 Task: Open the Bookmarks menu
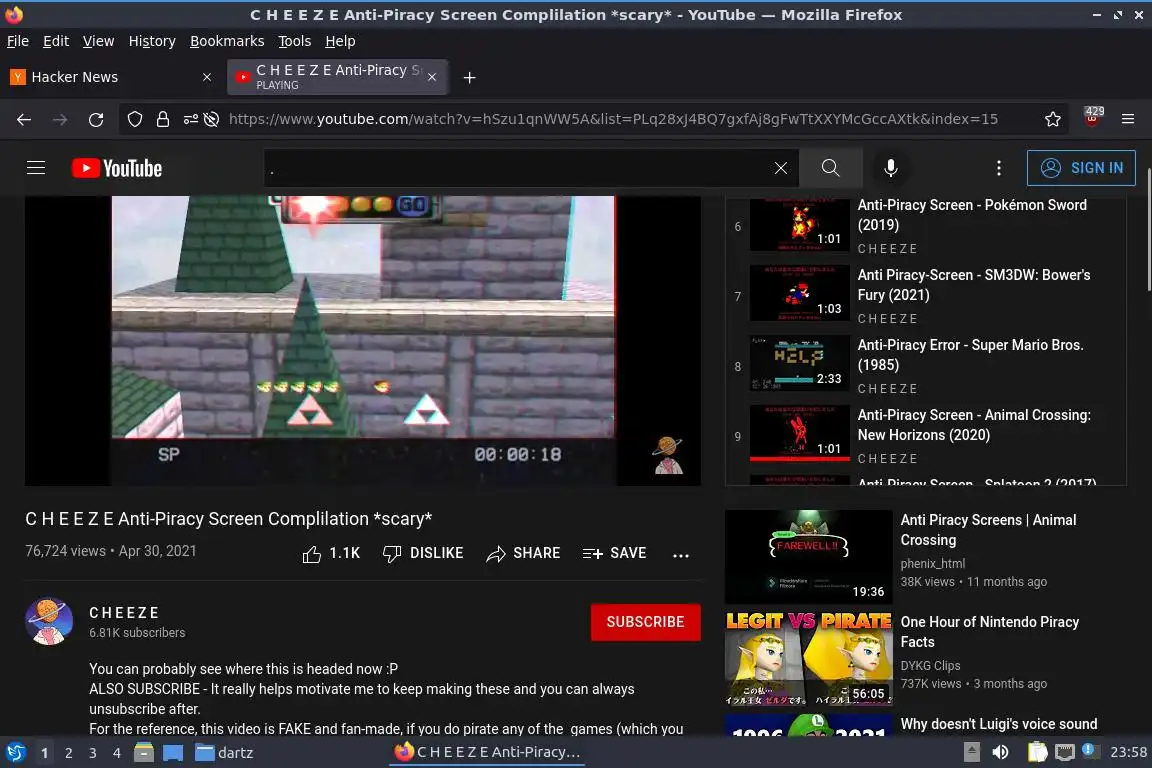(227, 41)
